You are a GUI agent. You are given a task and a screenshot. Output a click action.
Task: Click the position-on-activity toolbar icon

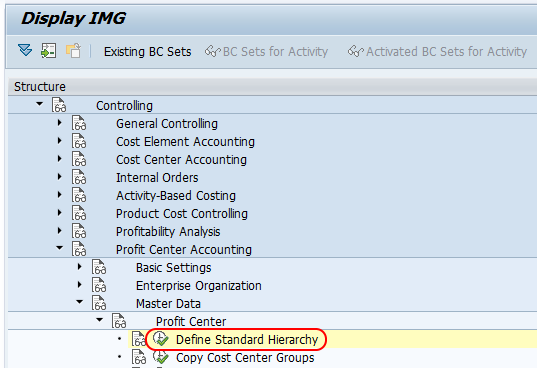point(48,51)
